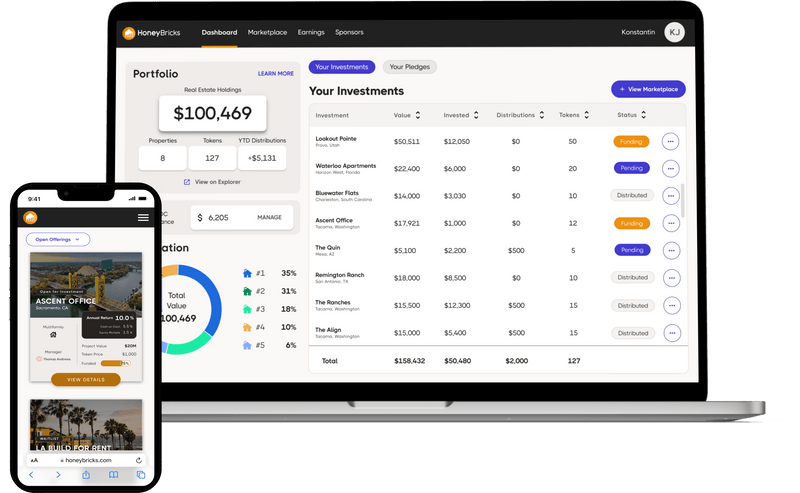Click the investments table vertical scrollbar
Viewport: 800px width, 493px height.
[683, 201]
